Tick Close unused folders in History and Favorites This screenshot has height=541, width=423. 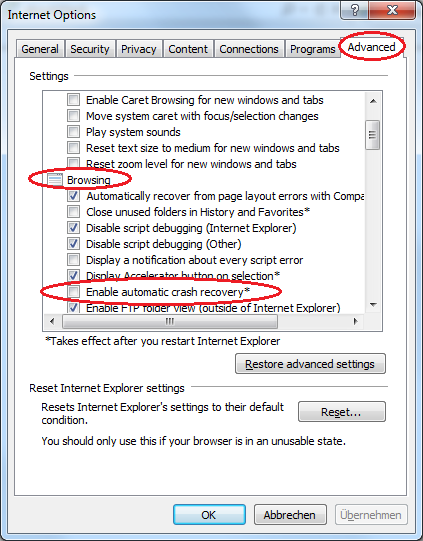pos(73,212)
